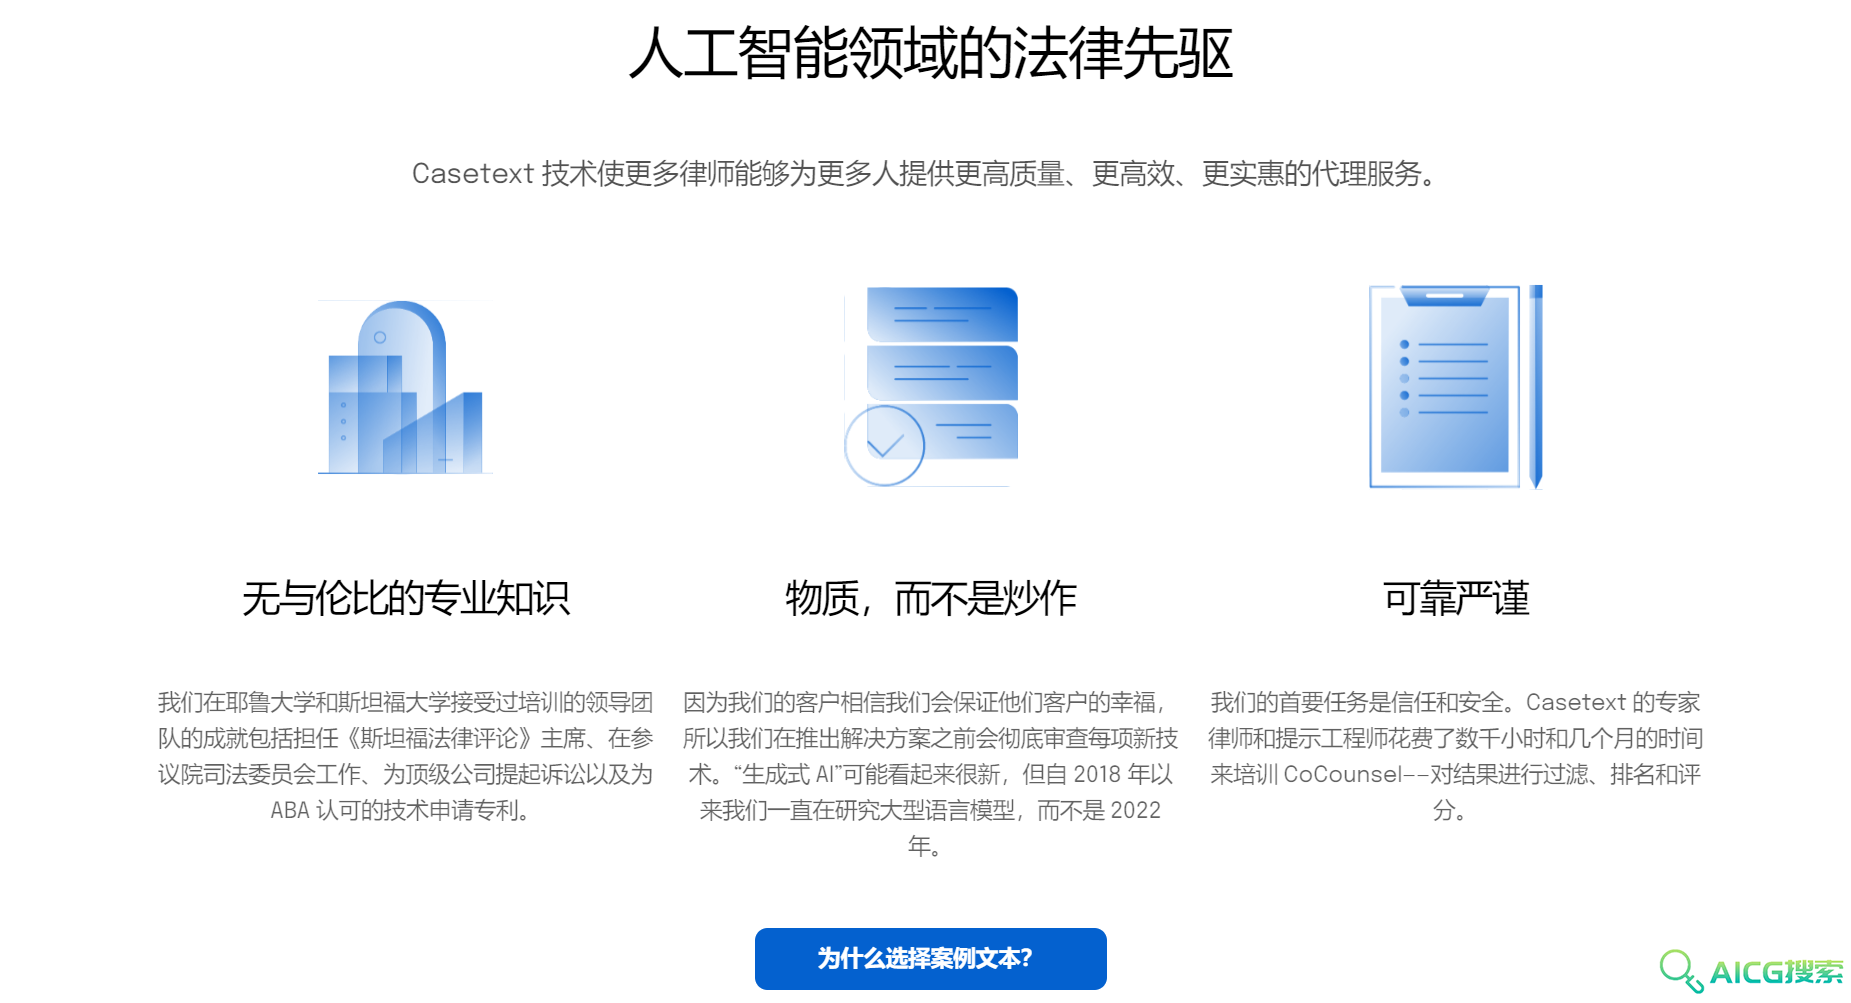Click the clipboard and pen illustration icon
The image size is (1851, 1003).
point(1456,387)
